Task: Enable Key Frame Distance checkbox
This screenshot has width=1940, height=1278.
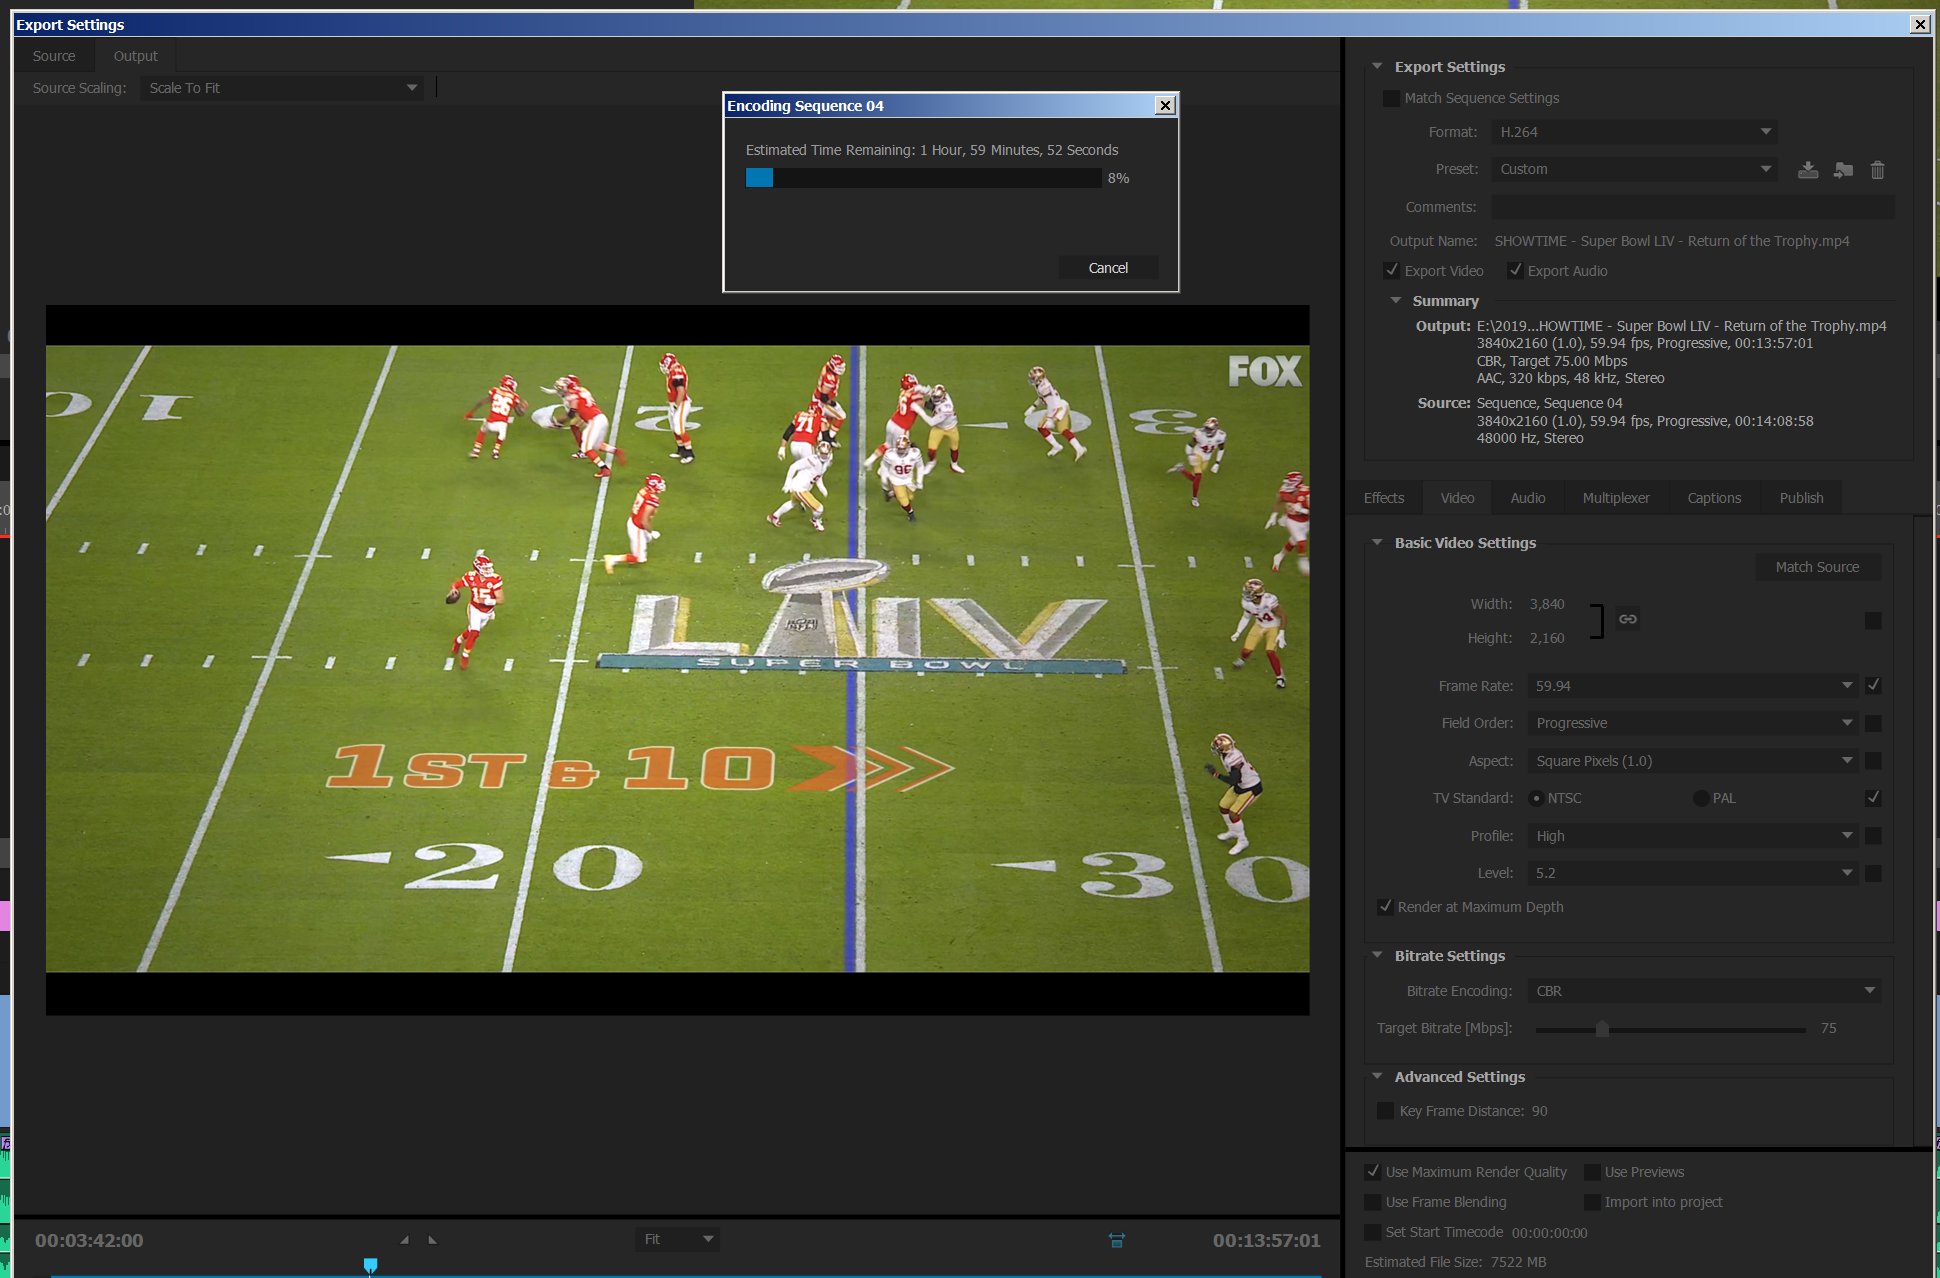Action: coord(1385,1110)
